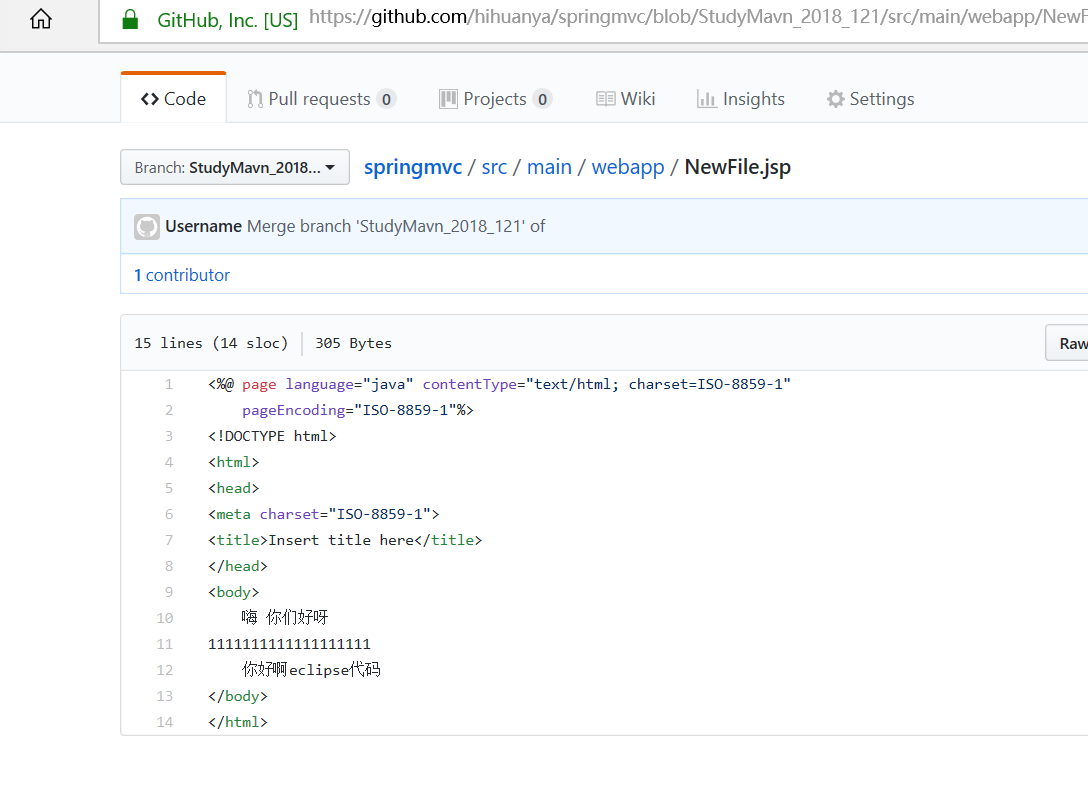Screen dimensions: 1088x785
Task: Click the springmvc breadcrumb link
Action: point(412,167)
